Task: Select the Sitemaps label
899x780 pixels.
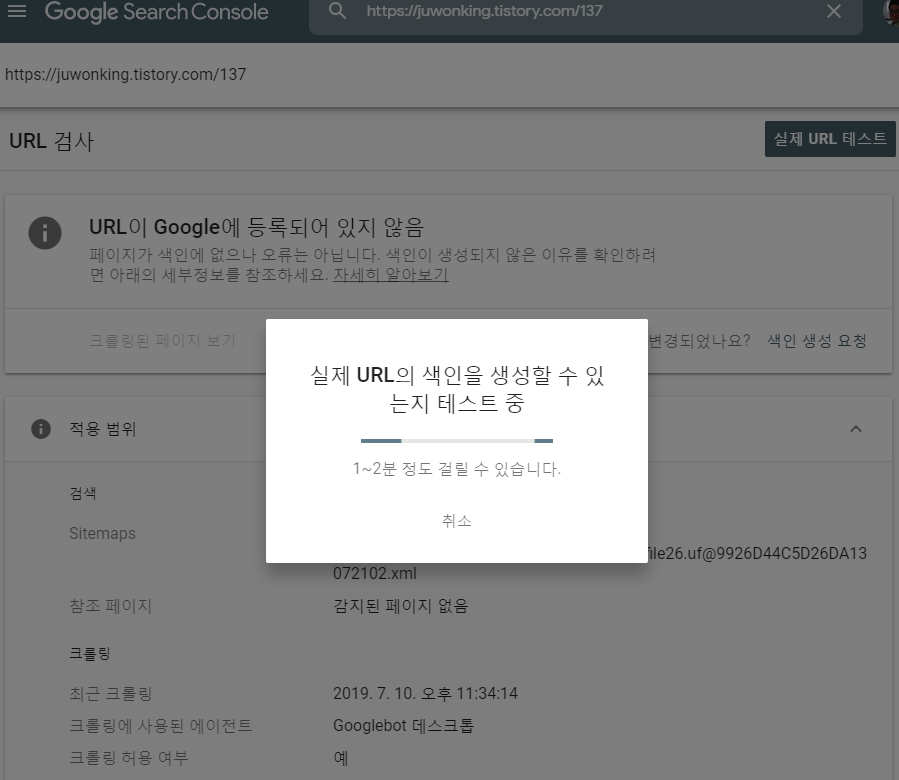Action: [102, 533]
